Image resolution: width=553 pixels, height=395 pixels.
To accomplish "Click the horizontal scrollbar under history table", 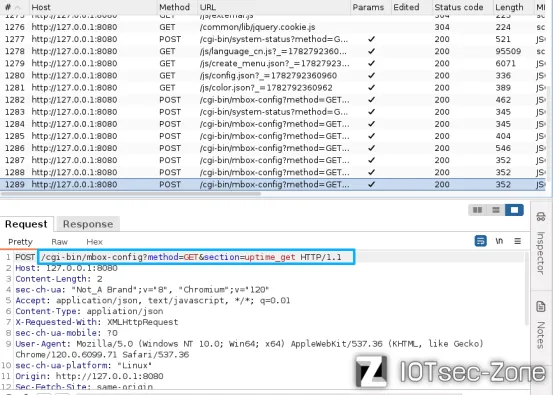I will click(130, 194).
